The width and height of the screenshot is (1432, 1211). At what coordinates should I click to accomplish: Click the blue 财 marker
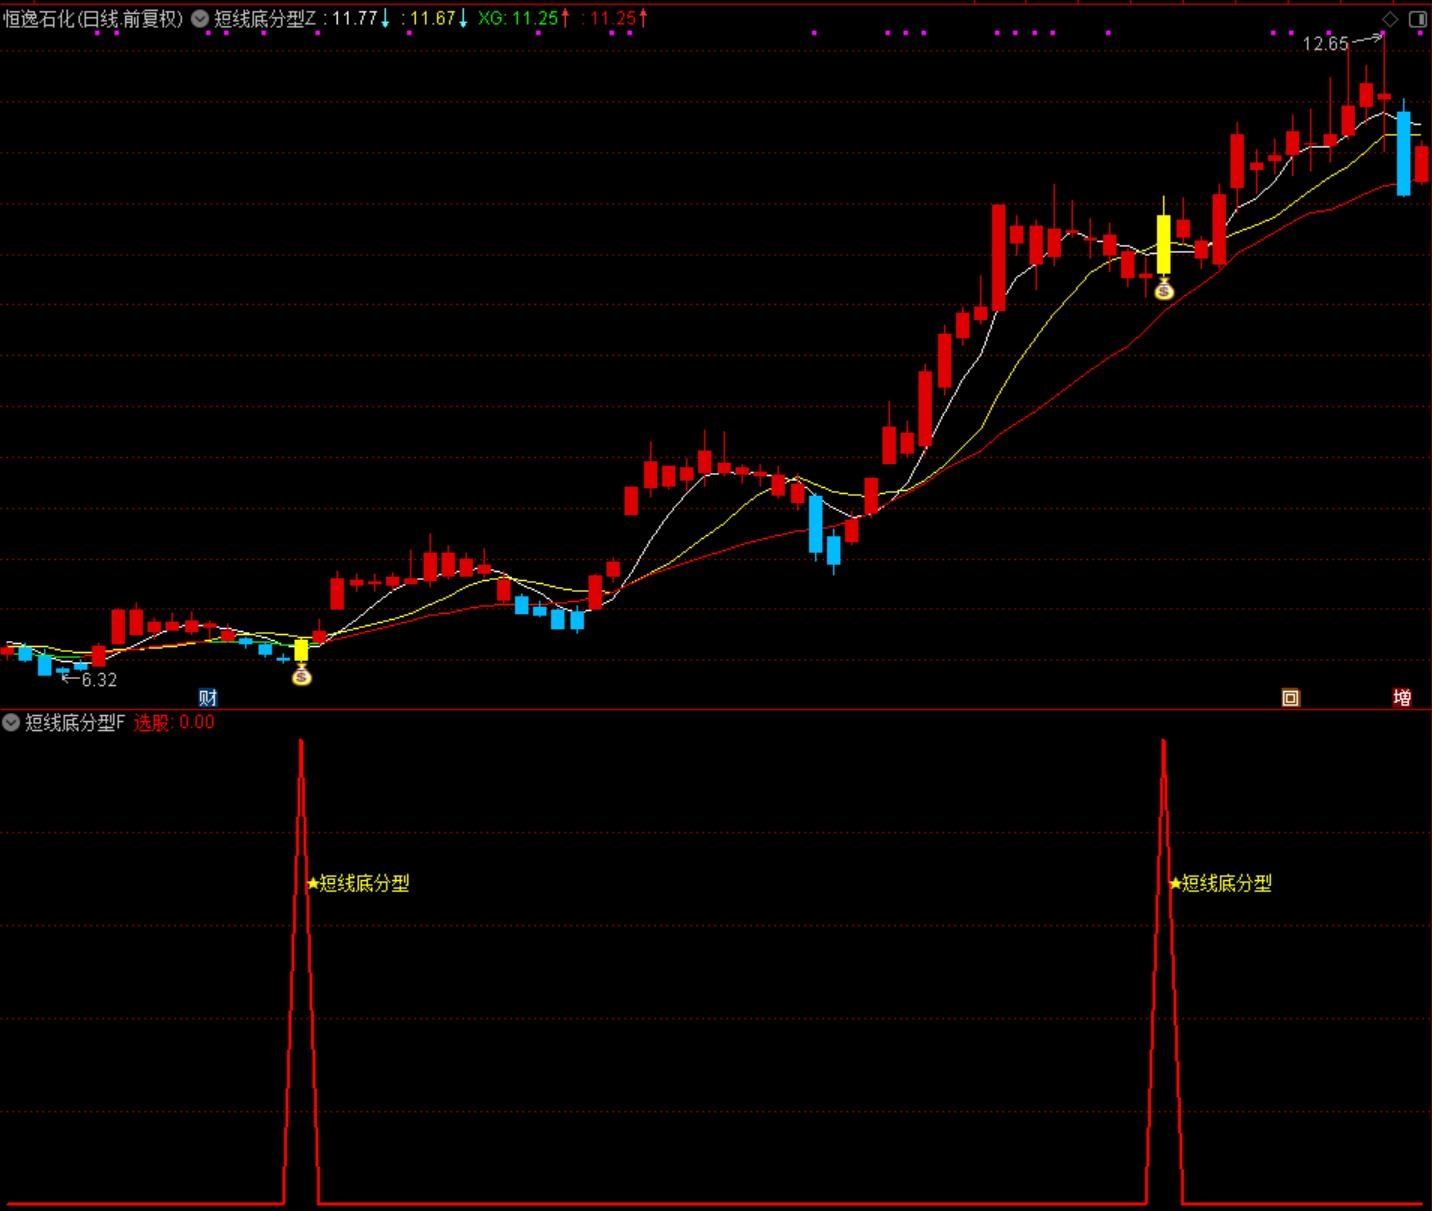208,697
